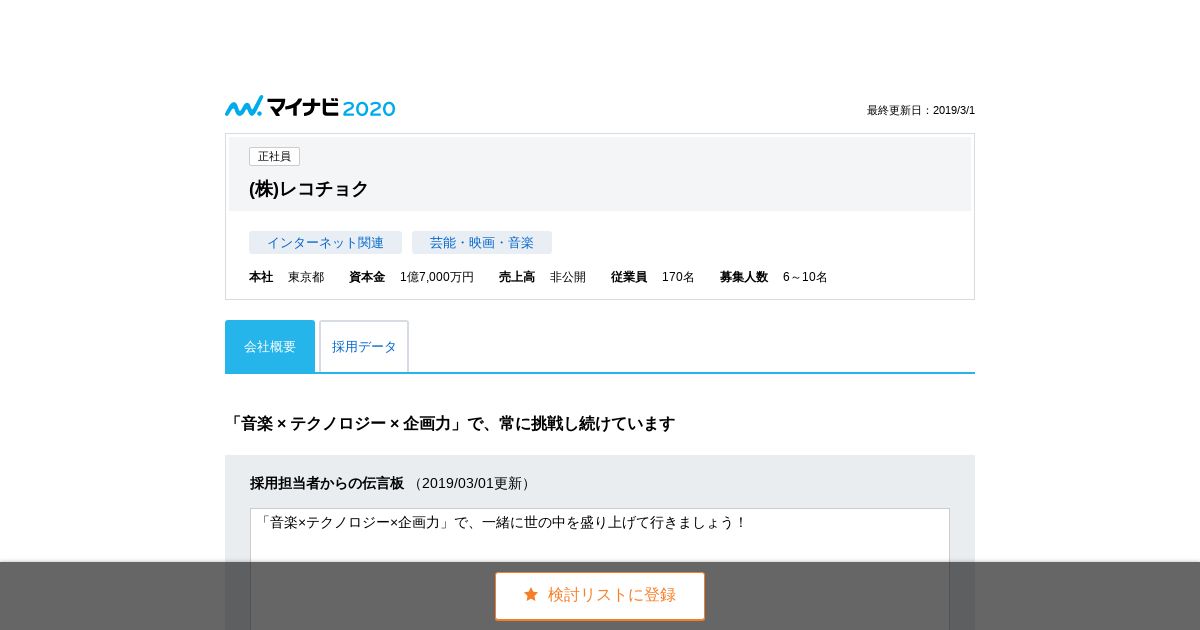Switch to the 会社概要 tab

point(270,346)
